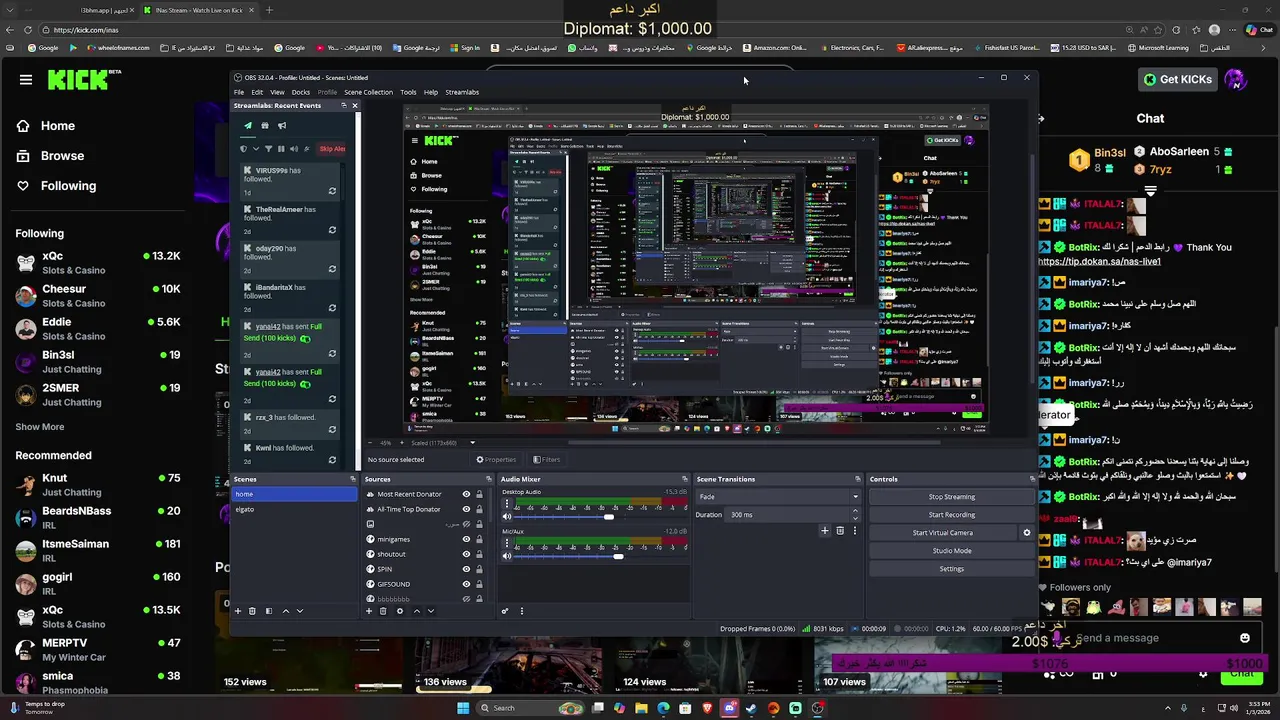
Task: Pause Streamlabs alert queue
Action: 281,149
